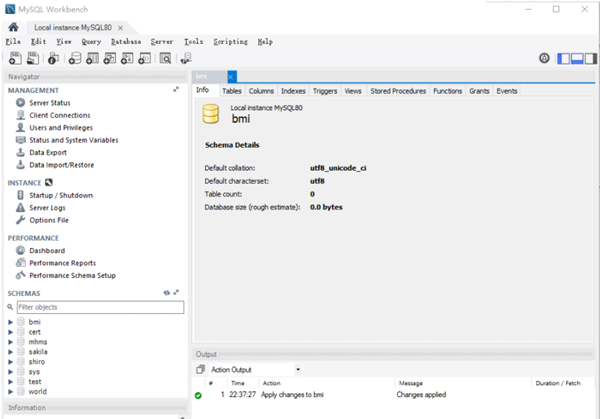Expand the cert schema

point(10,332)
